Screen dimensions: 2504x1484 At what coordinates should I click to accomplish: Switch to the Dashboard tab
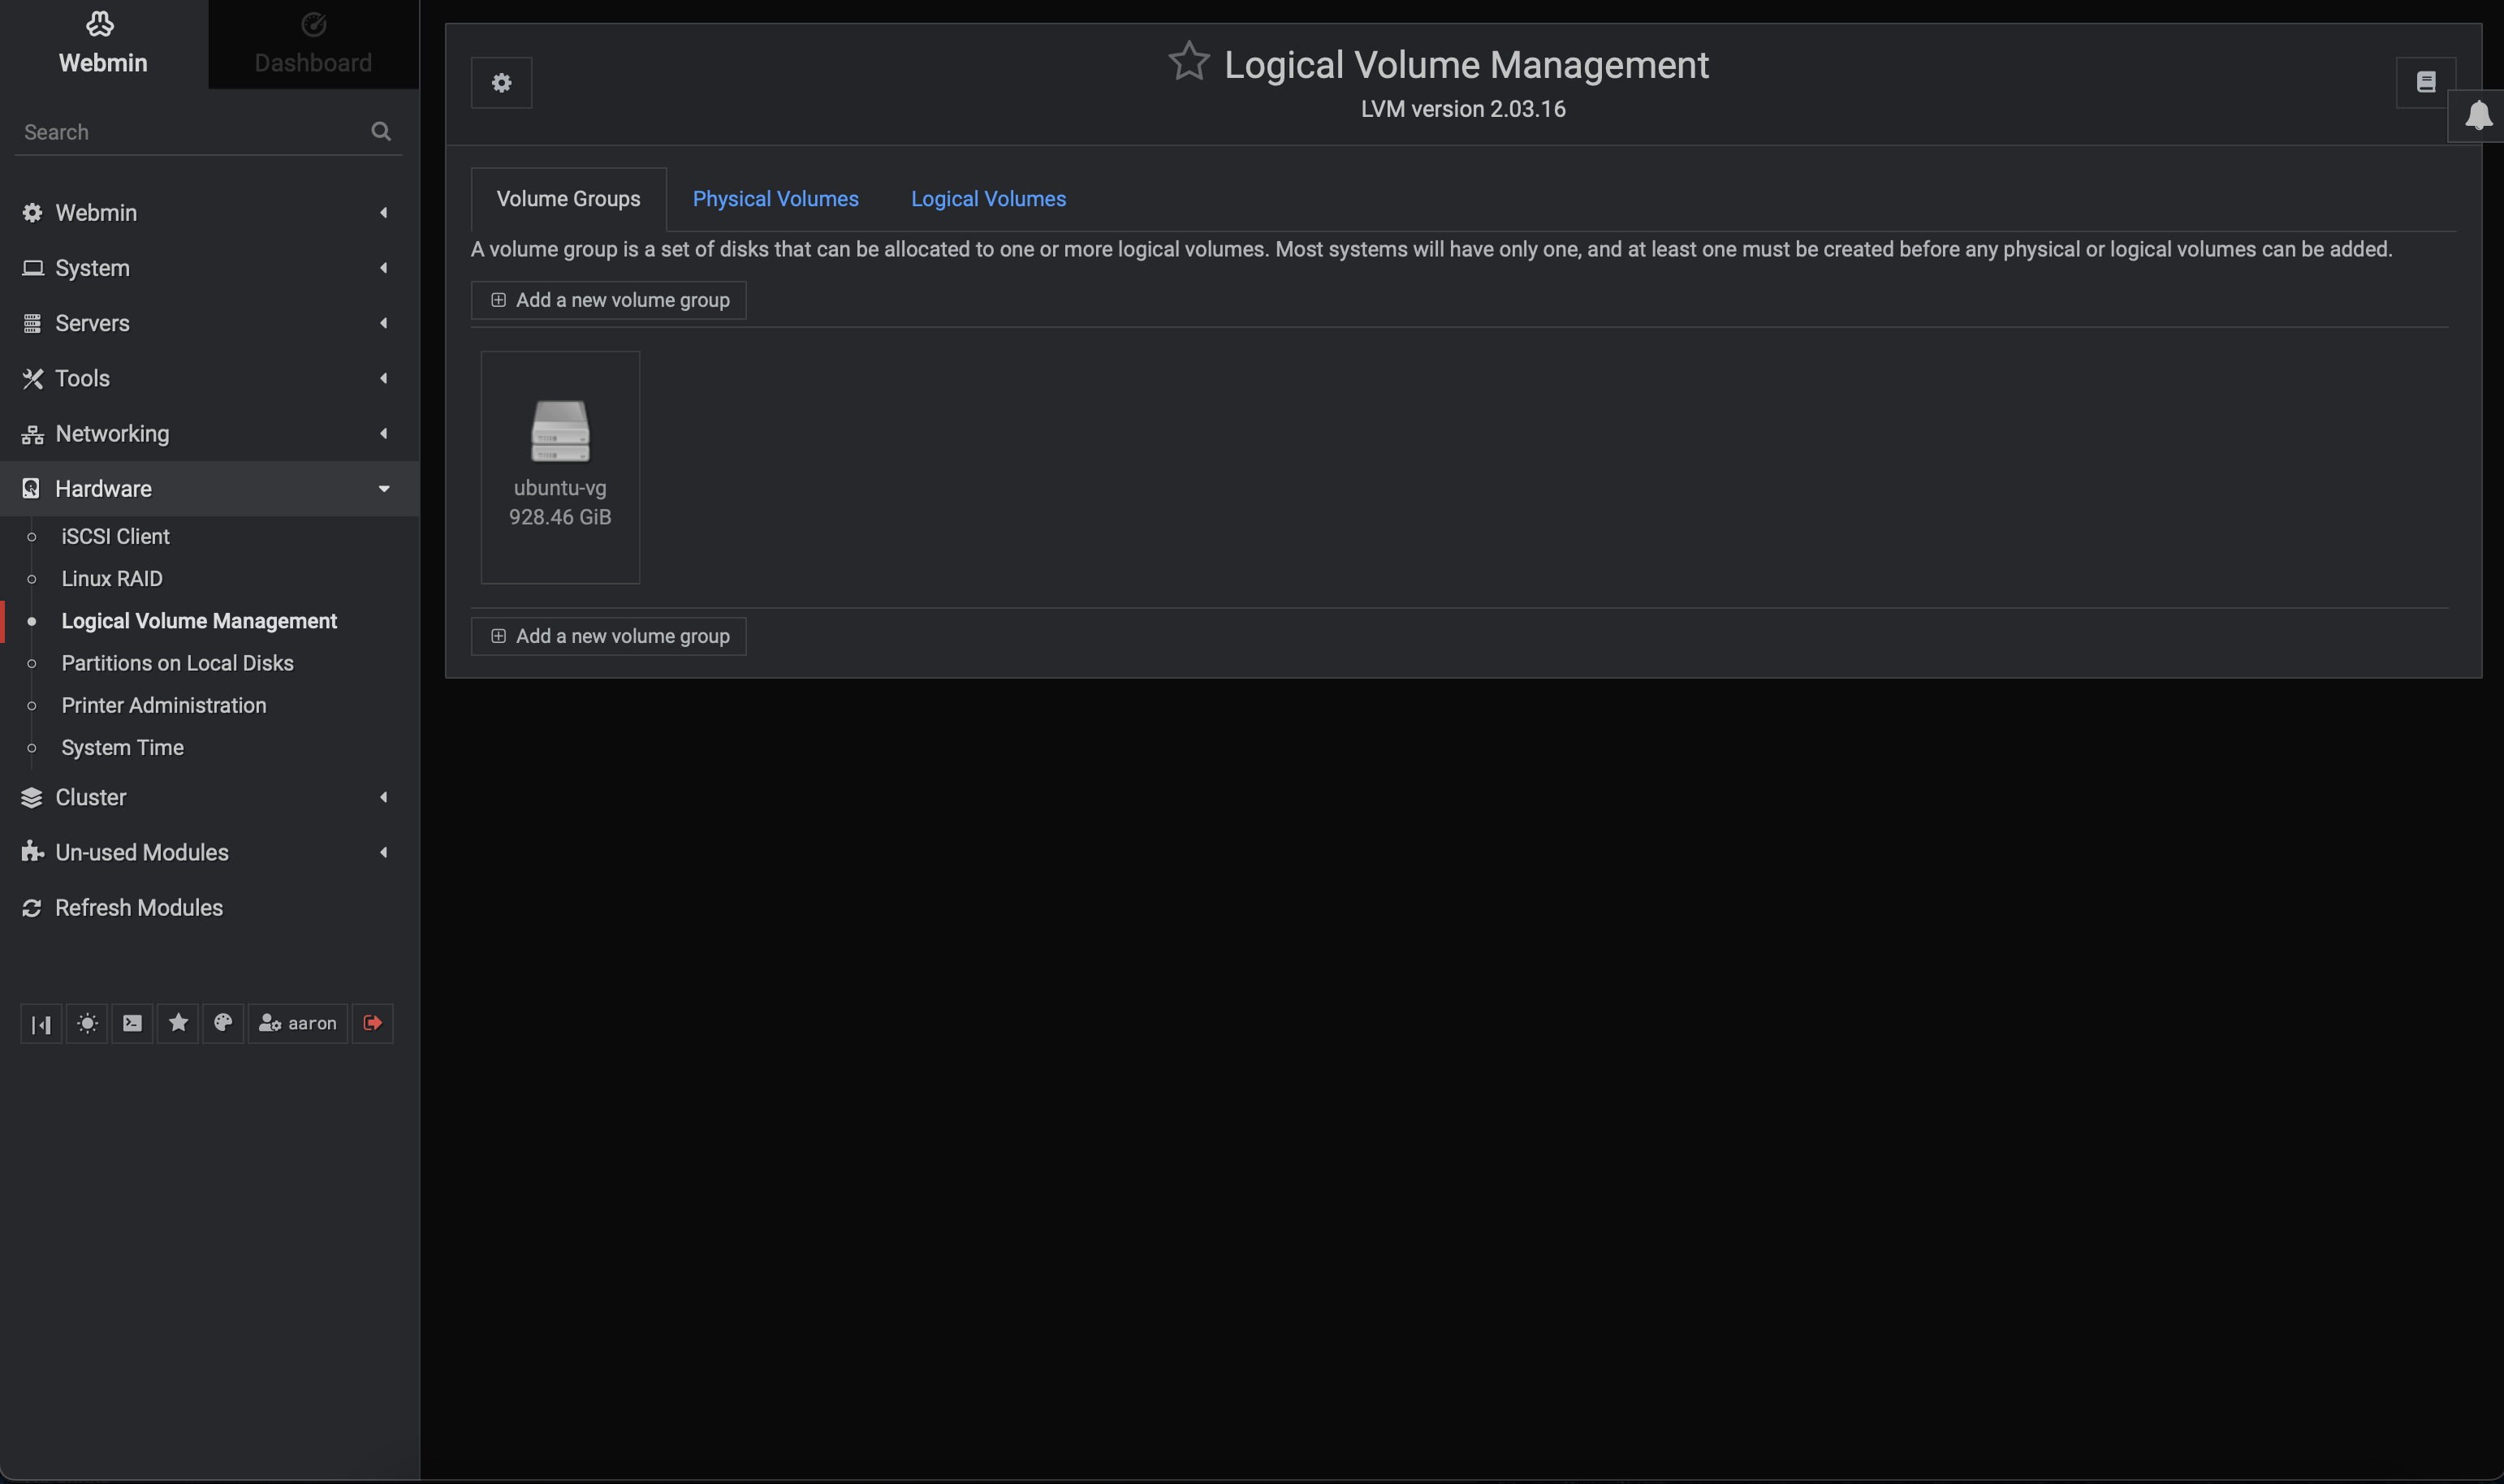pos(313,44)
